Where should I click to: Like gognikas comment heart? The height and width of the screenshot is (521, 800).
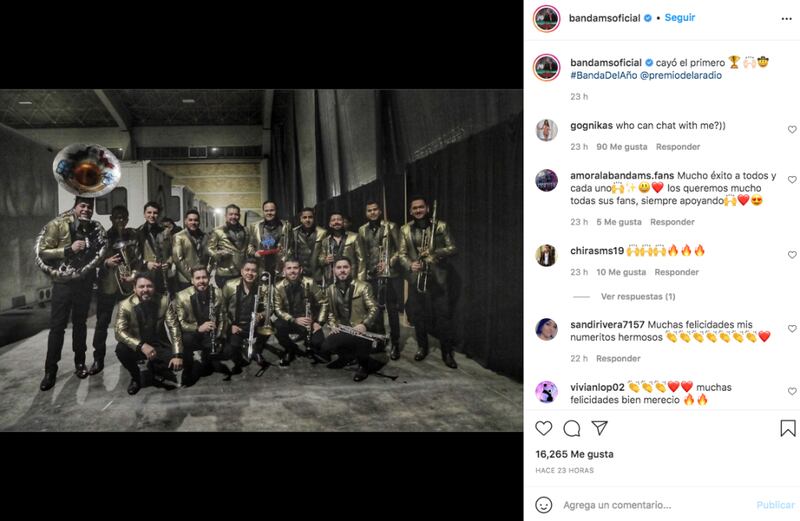point(792,130)
